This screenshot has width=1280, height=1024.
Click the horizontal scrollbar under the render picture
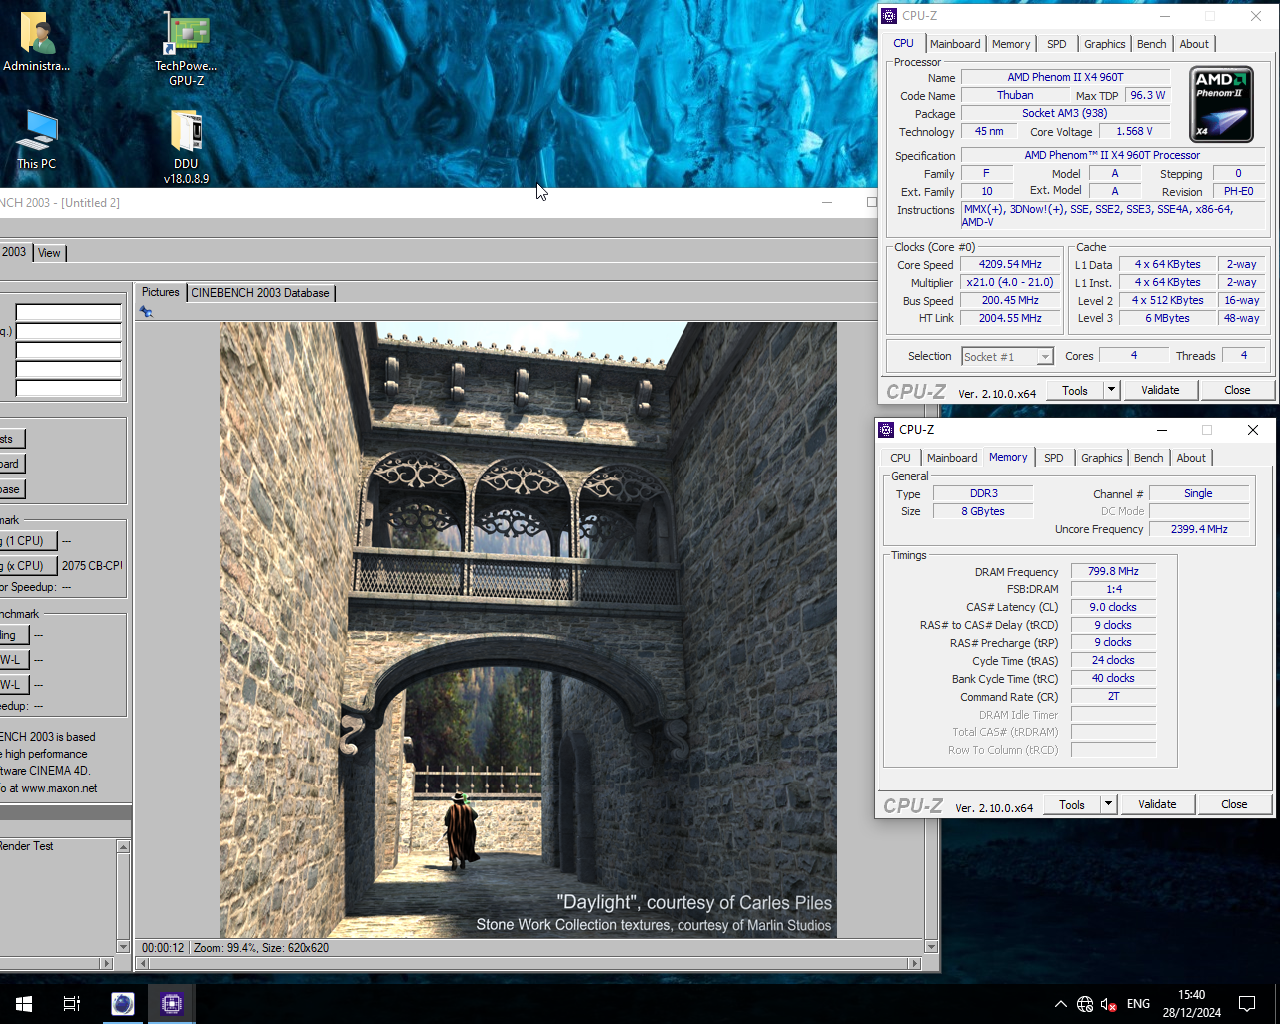click(x=528, y=964)
